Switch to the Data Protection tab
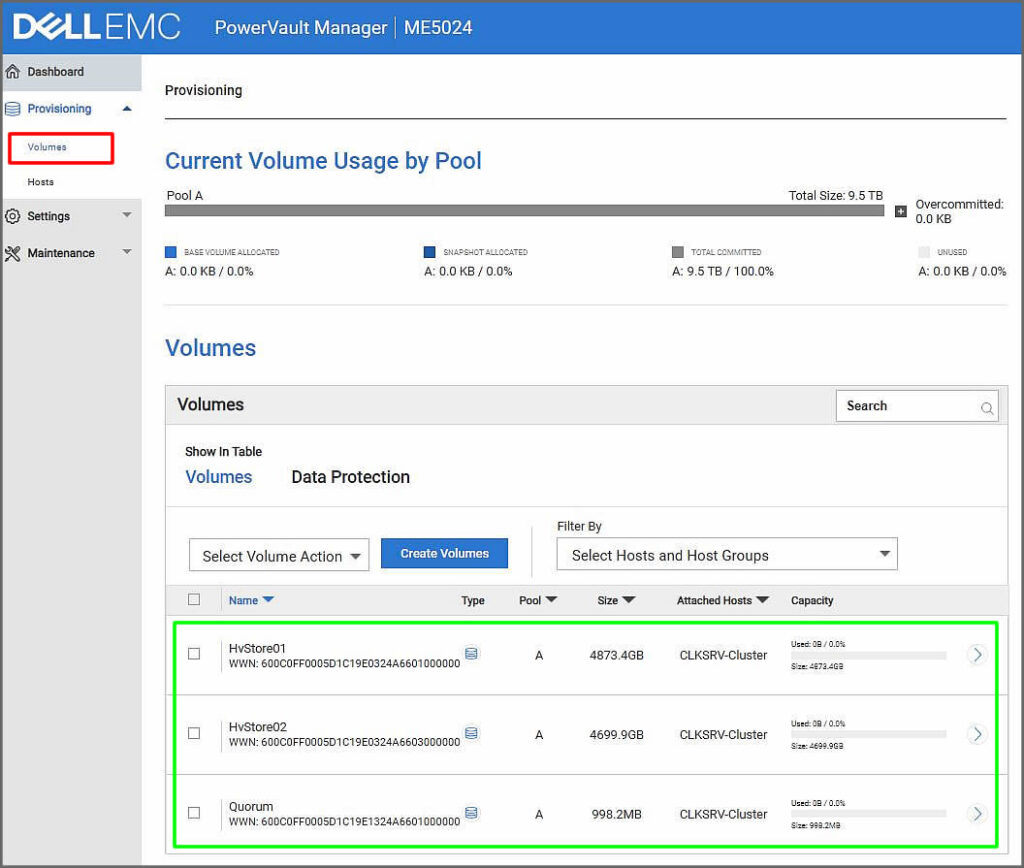This screenshot has height=868, width=1024. 351,477
